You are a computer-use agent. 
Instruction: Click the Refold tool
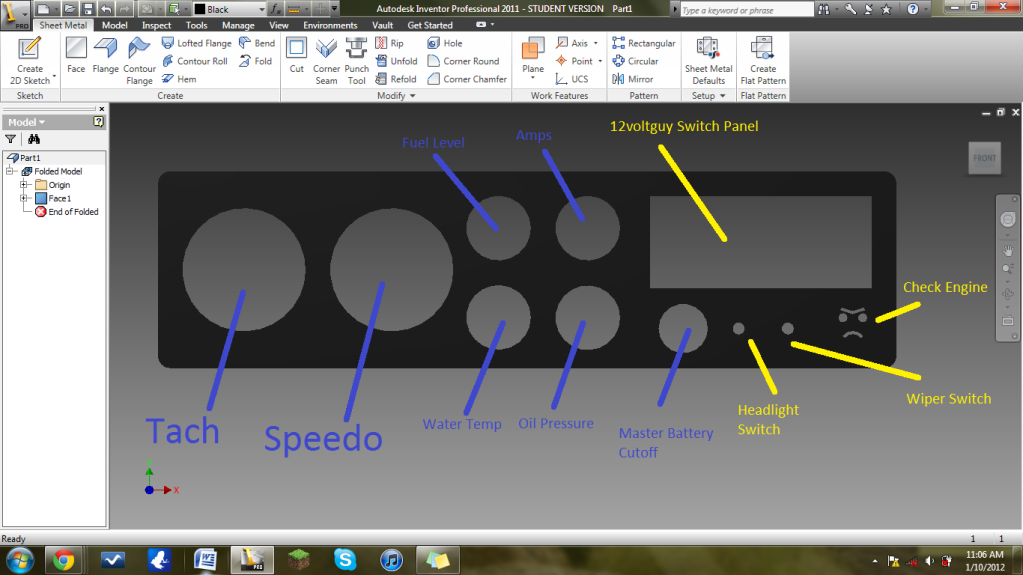tap(395, 79)
